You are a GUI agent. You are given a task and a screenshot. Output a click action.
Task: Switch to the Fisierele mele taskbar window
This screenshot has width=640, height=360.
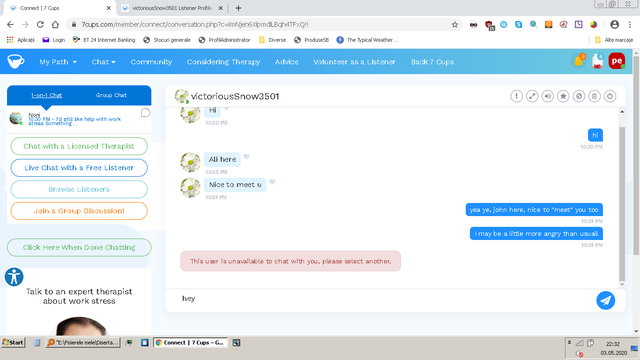[83, 342]
